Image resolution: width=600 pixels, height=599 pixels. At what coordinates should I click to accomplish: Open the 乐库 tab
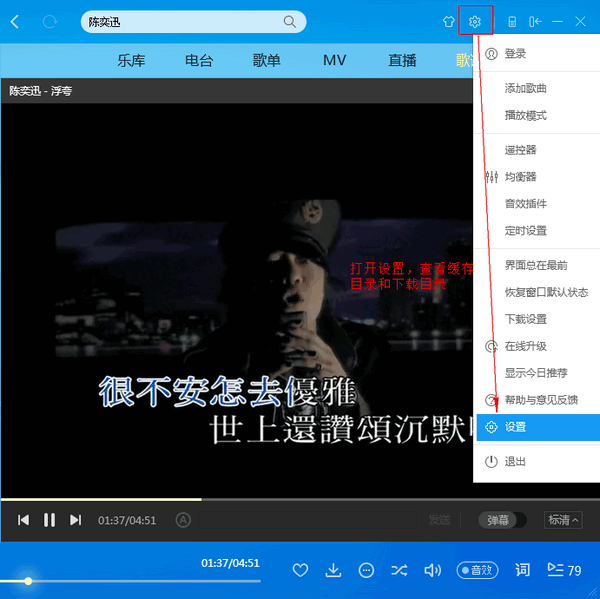click(x=131, y=60)
